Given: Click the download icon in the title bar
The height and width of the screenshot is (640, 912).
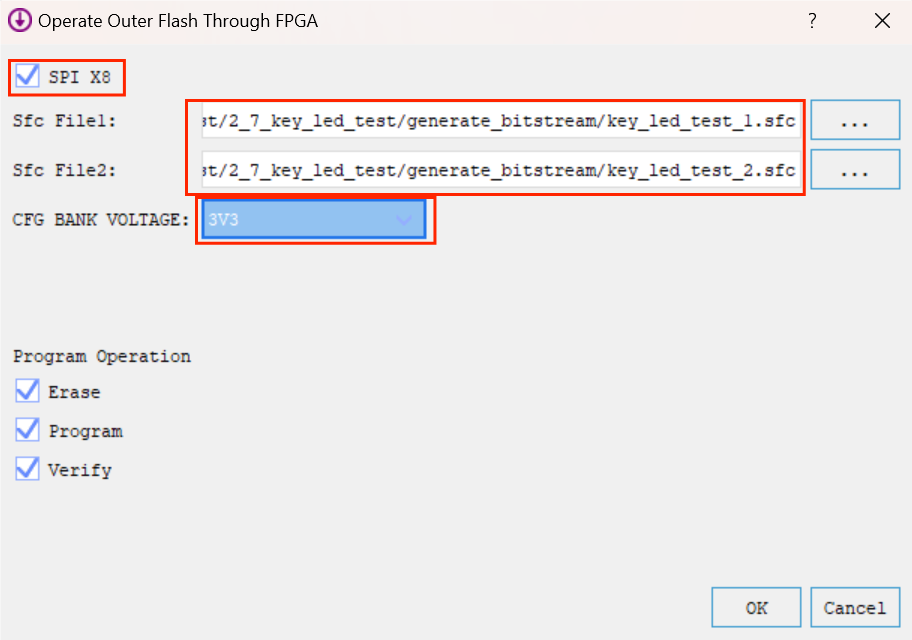Looking at the screenshot, I should [x=19, y=20].
